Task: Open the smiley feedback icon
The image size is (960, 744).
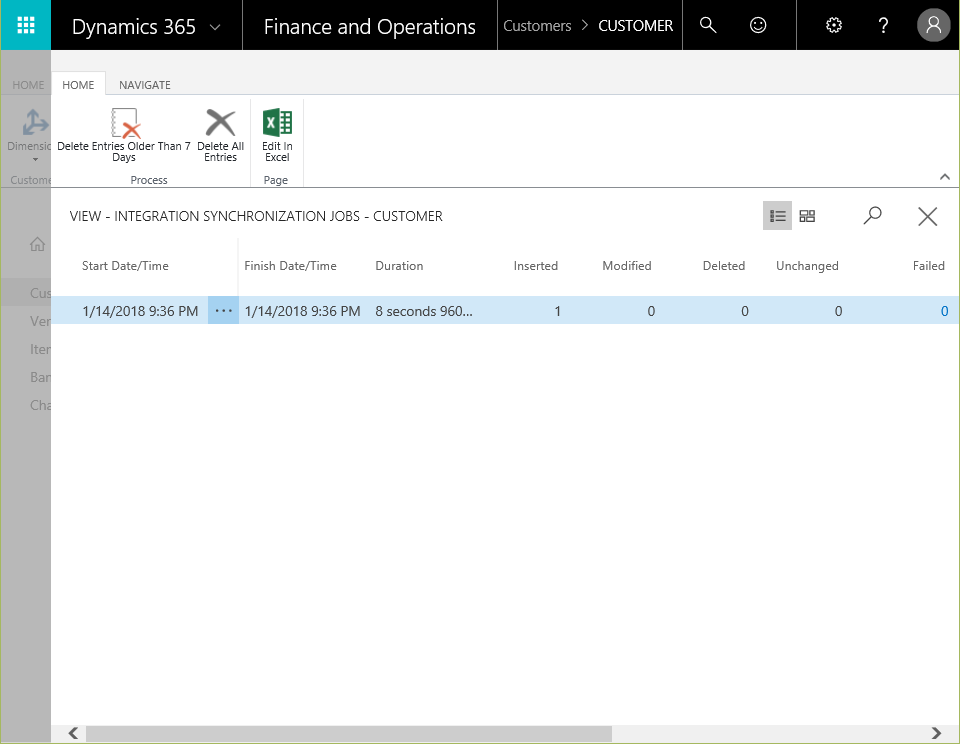Action: 758,26
